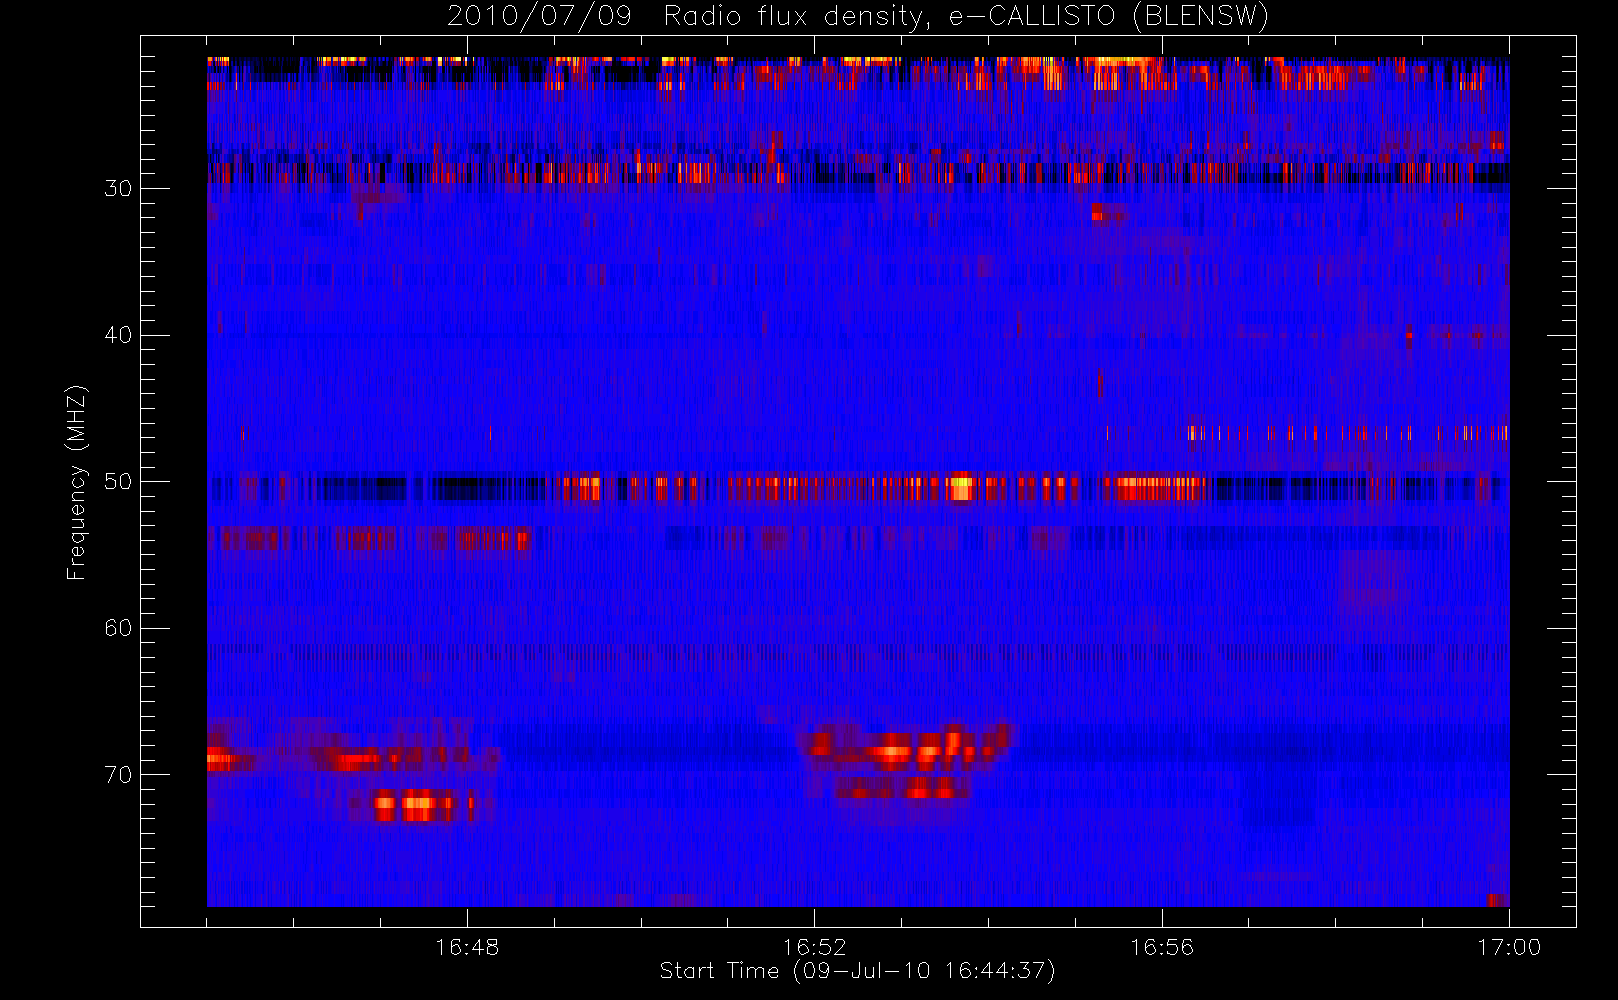This screenshot has height=1000, width=1618.
Task: Click the time tick label '16:52'
Action: pos(814,947)
